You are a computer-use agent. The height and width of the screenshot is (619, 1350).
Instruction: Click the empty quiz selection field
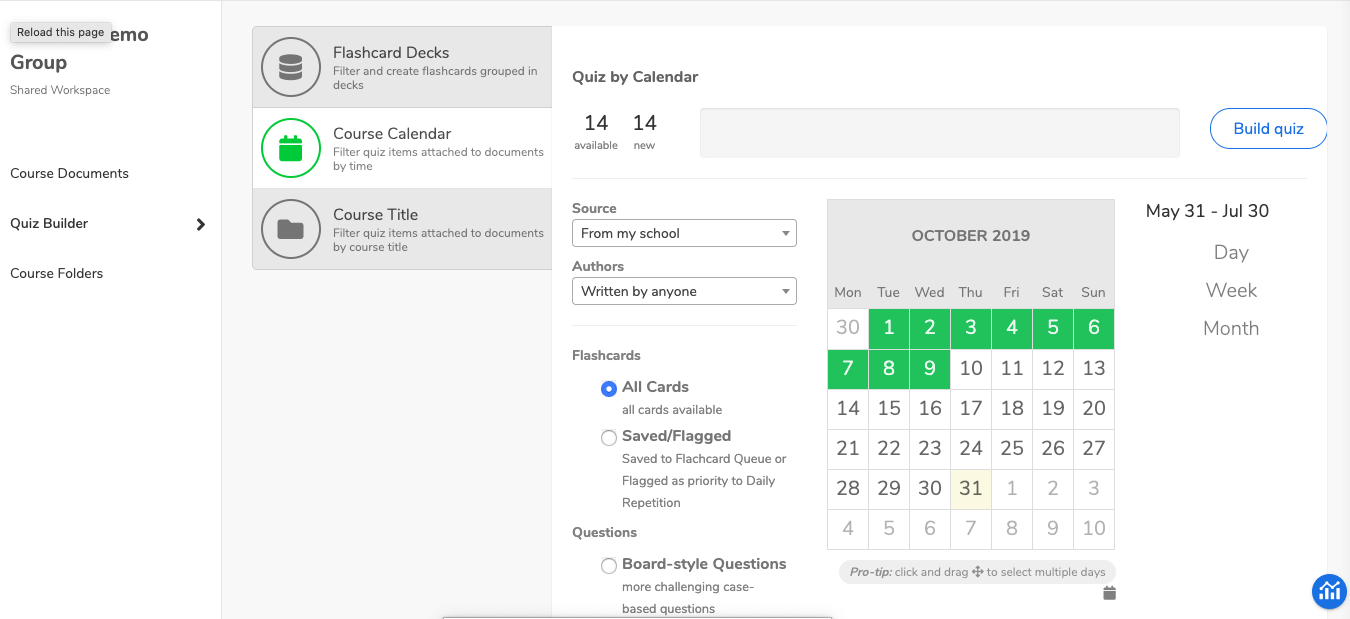pos(939,133)
